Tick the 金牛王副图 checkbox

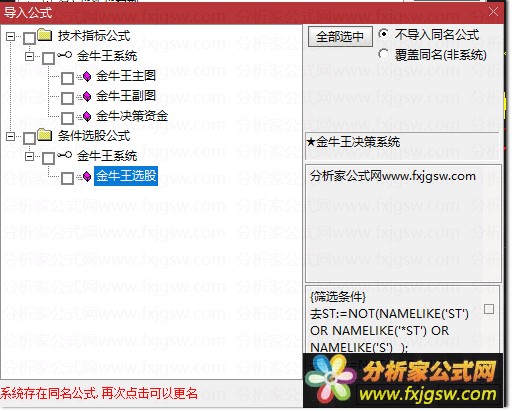click(x=68, y=98)
